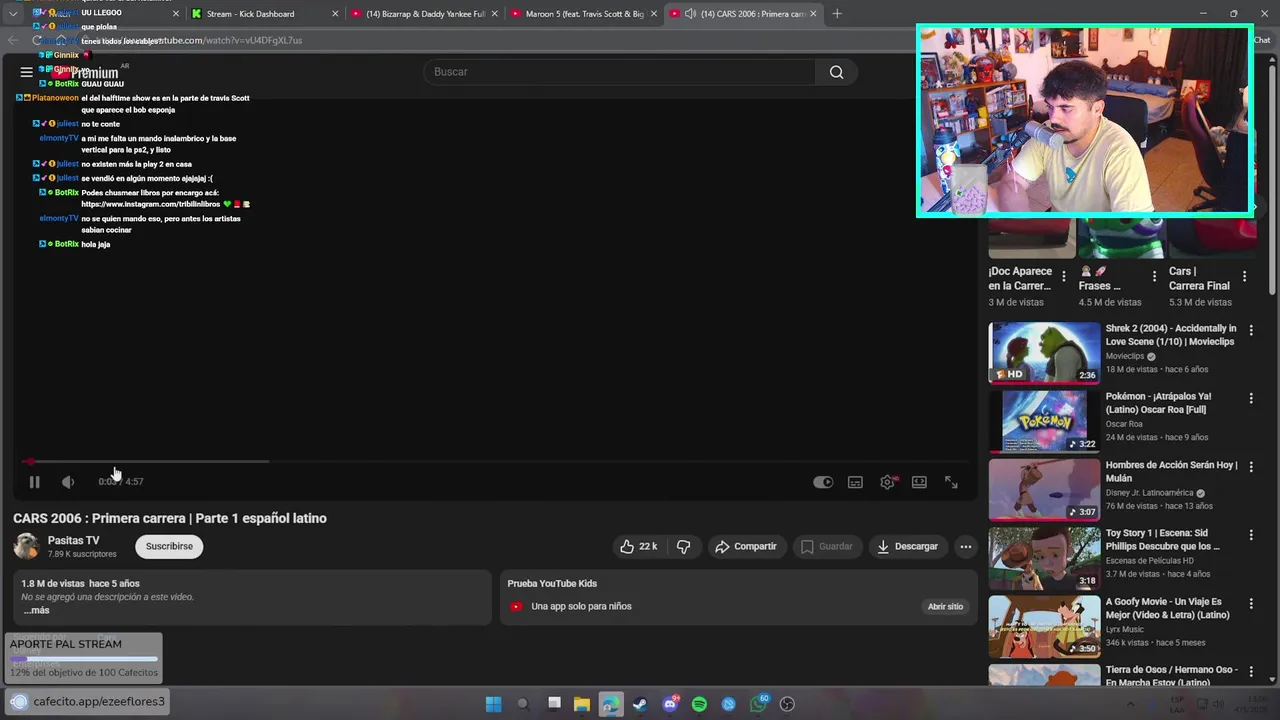Viewport: 1280px width, 720px height.
Task: Open options for Frases short
Action: point(1154,276)
